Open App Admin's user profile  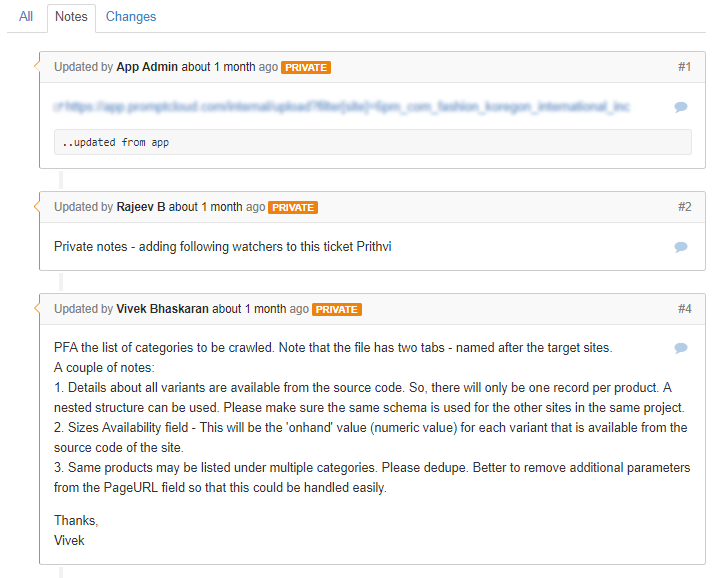147,67
